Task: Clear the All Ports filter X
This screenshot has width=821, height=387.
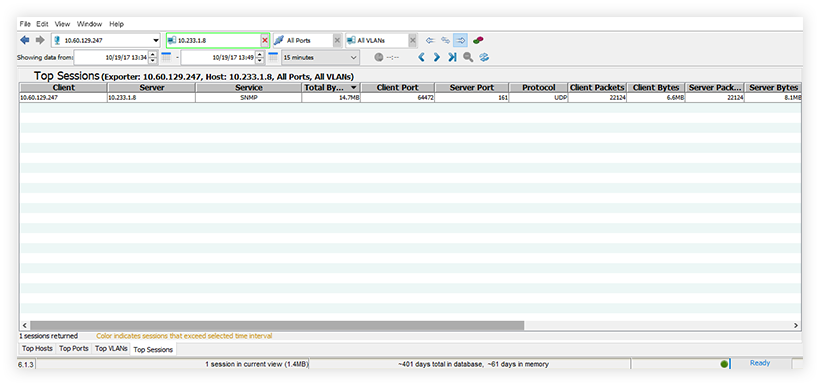Action: coord(337,40)
